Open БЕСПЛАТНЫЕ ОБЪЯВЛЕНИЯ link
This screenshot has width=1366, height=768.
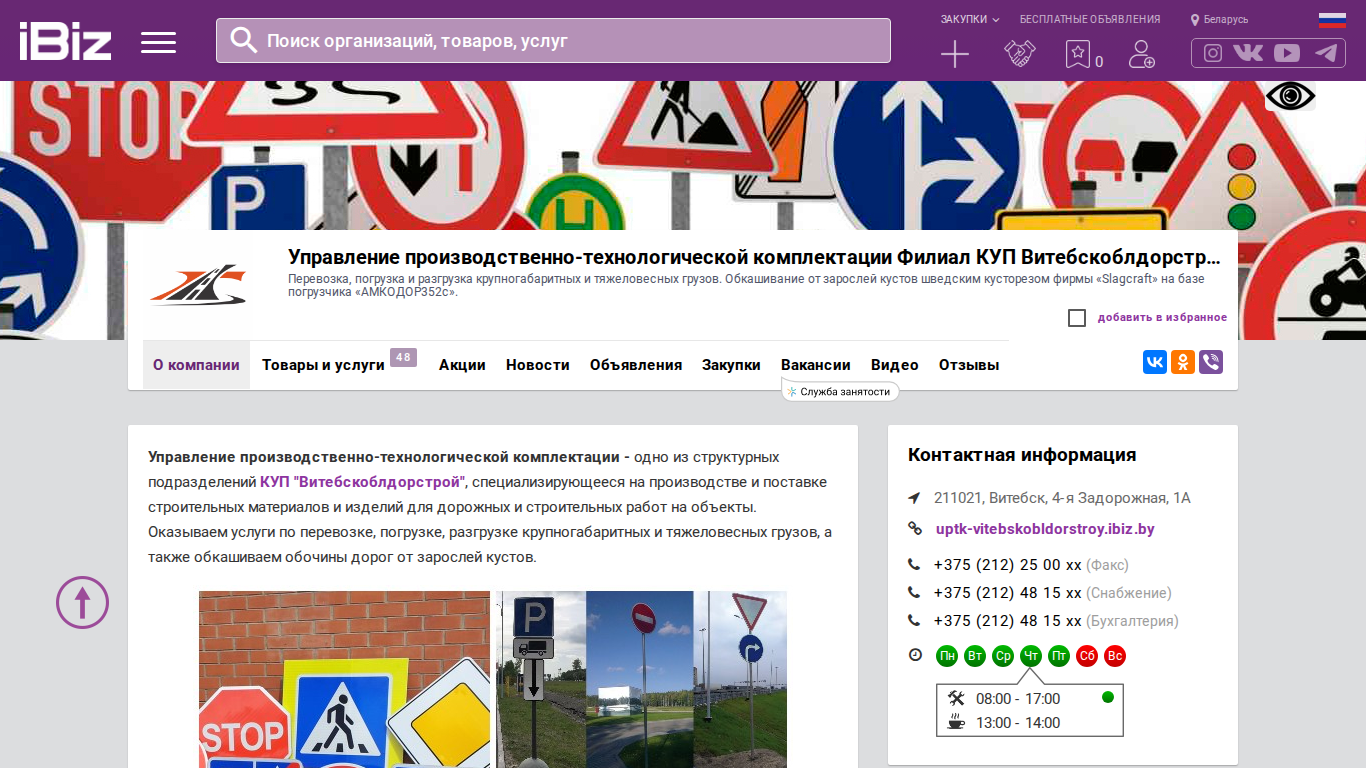[x=1090, y=19]
